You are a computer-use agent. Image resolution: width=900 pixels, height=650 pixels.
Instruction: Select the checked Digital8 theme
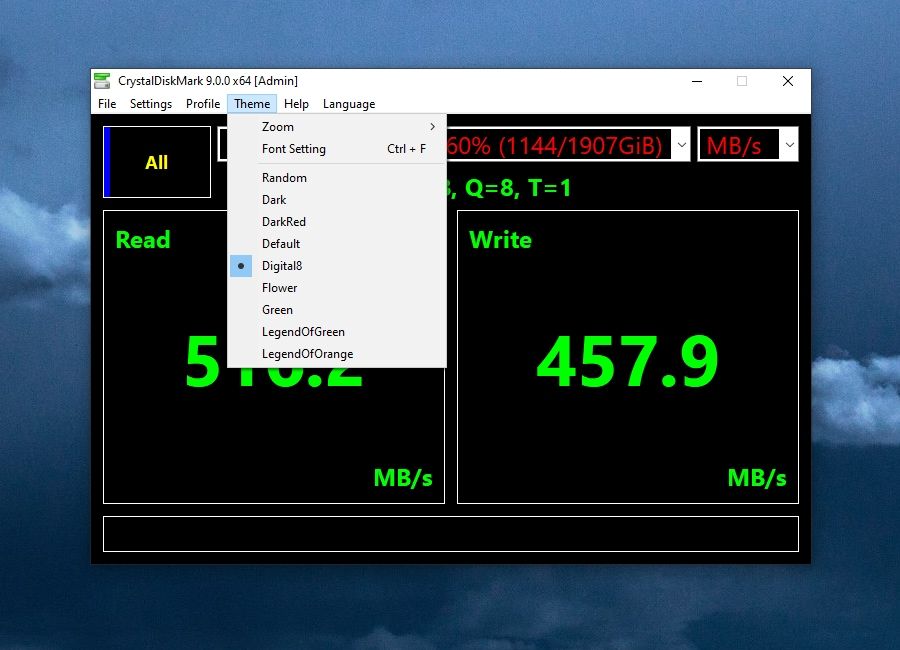[337, 266]
